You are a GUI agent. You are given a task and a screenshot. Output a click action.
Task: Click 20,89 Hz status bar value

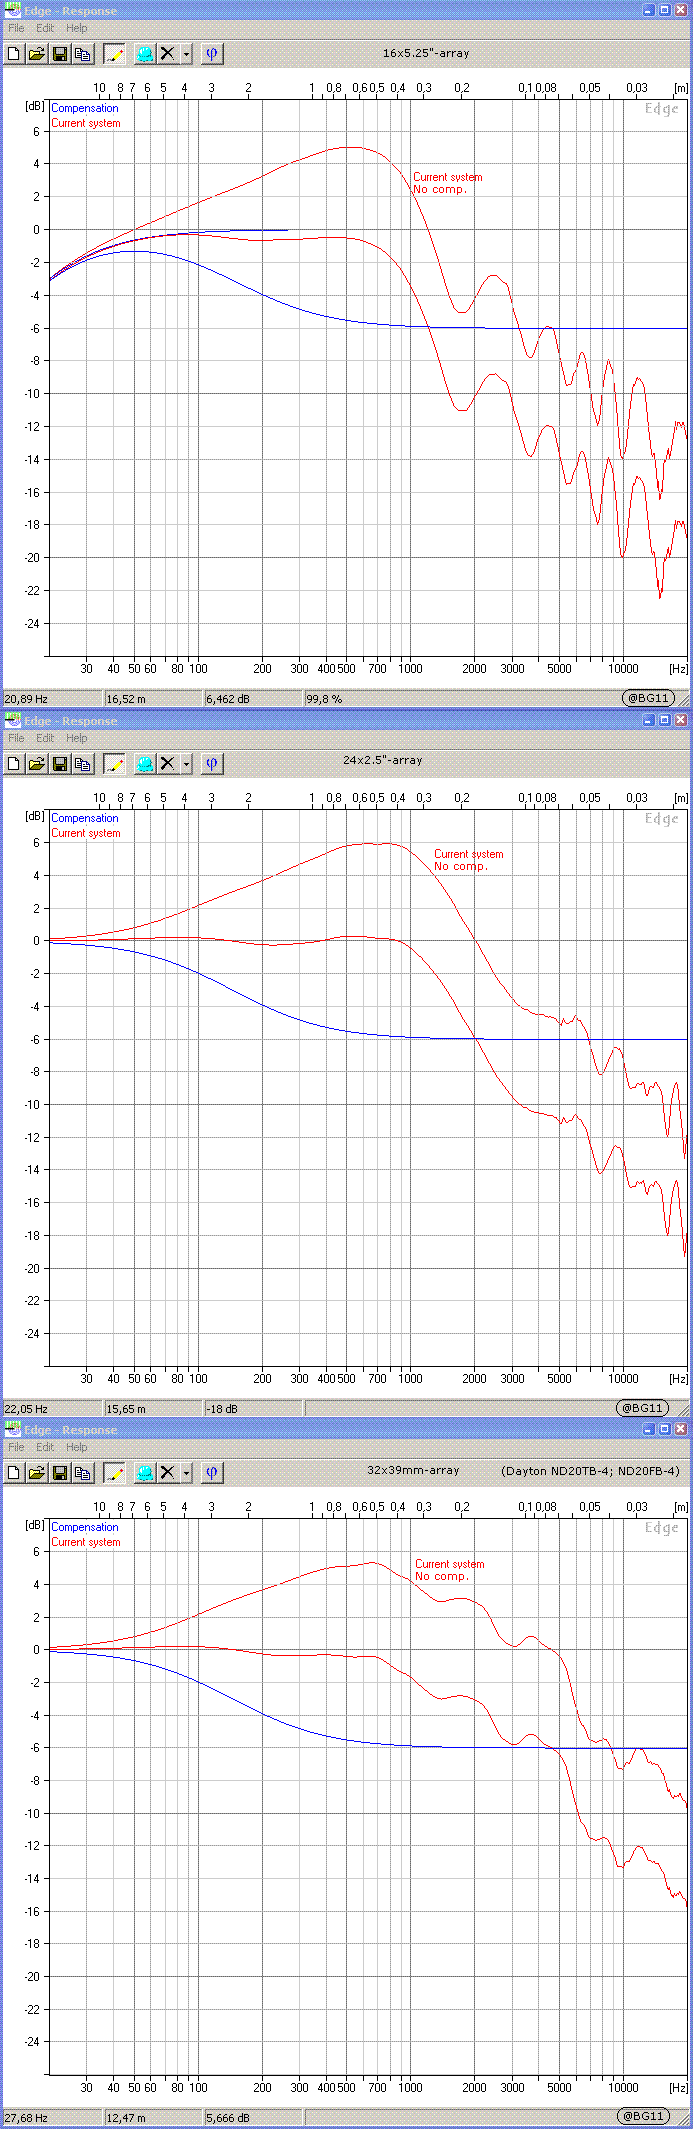(27, 699)
